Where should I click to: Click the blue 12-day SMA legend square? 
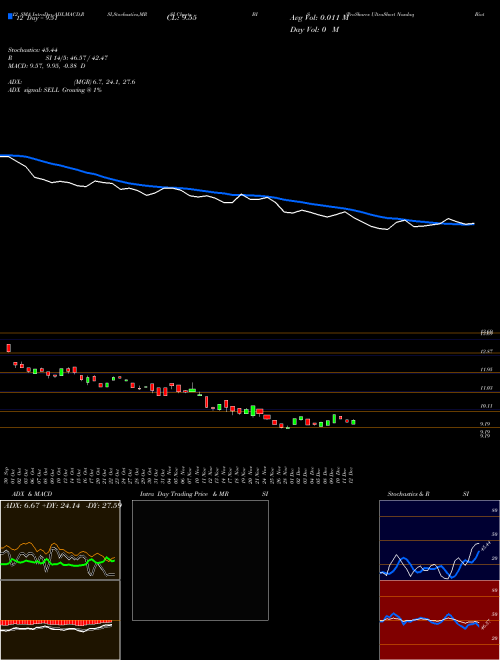[x=10, y=17]
